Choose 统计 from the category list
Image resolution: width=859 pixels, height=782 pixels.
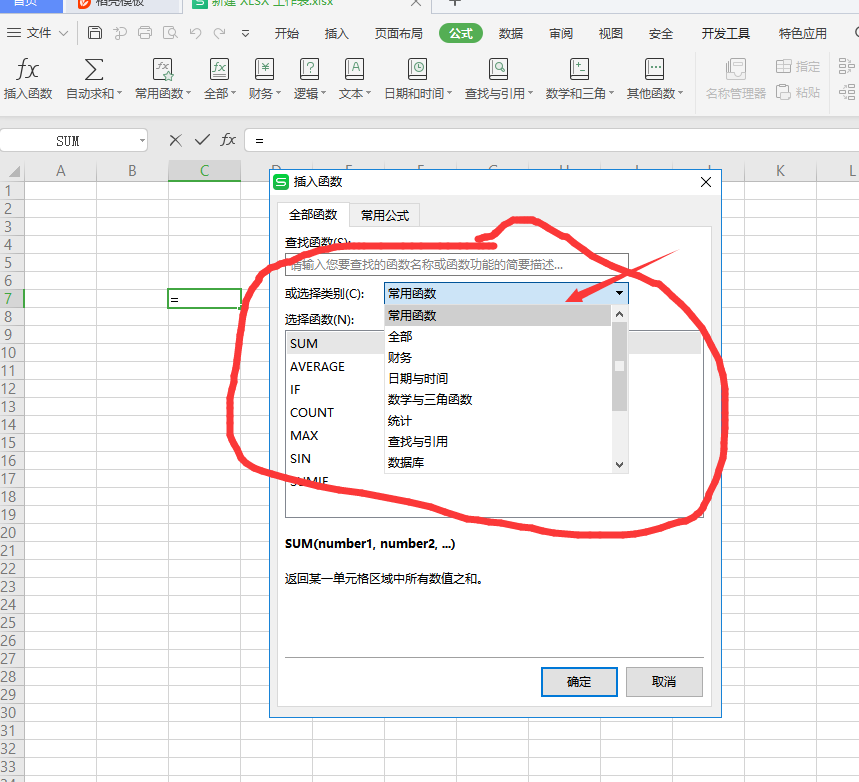click(400, 421)
